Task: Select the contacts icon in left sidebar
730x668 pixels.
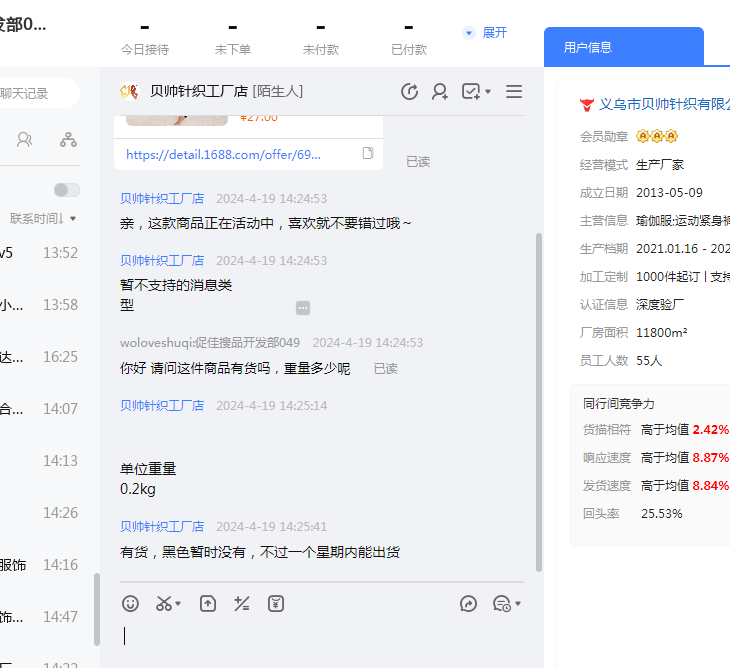Action: click(x=25, y=140)
